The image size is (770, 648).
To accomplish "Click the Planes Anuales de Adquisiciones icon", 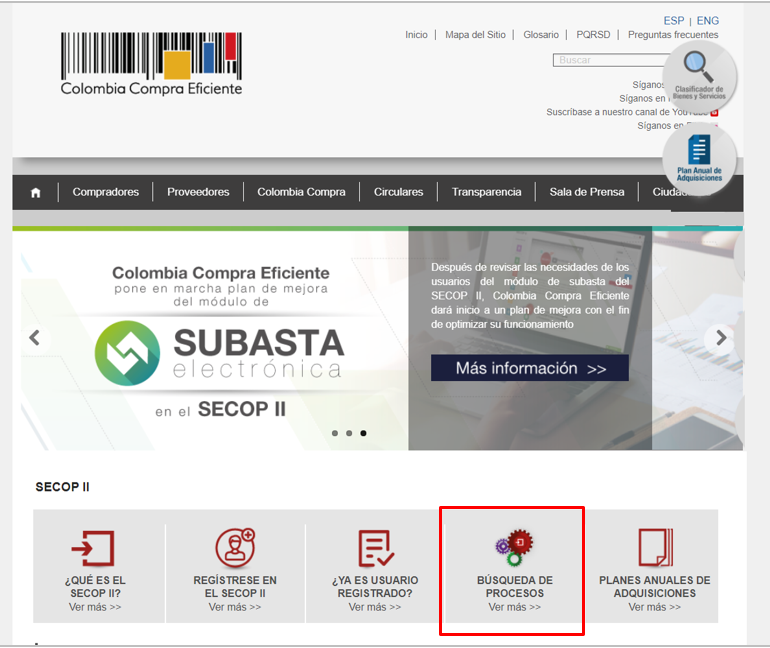I will coord(655,548).
